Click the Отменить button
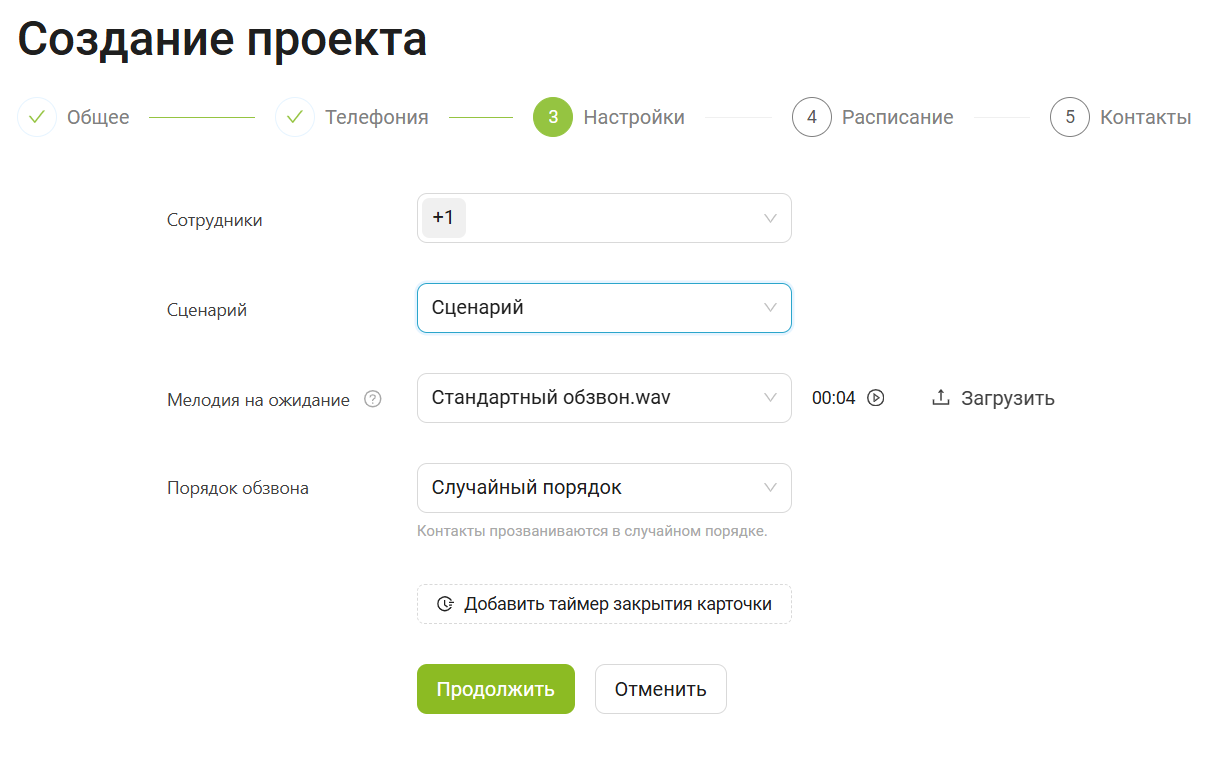Screen dimensions: 1212x765 pos(660,689)
